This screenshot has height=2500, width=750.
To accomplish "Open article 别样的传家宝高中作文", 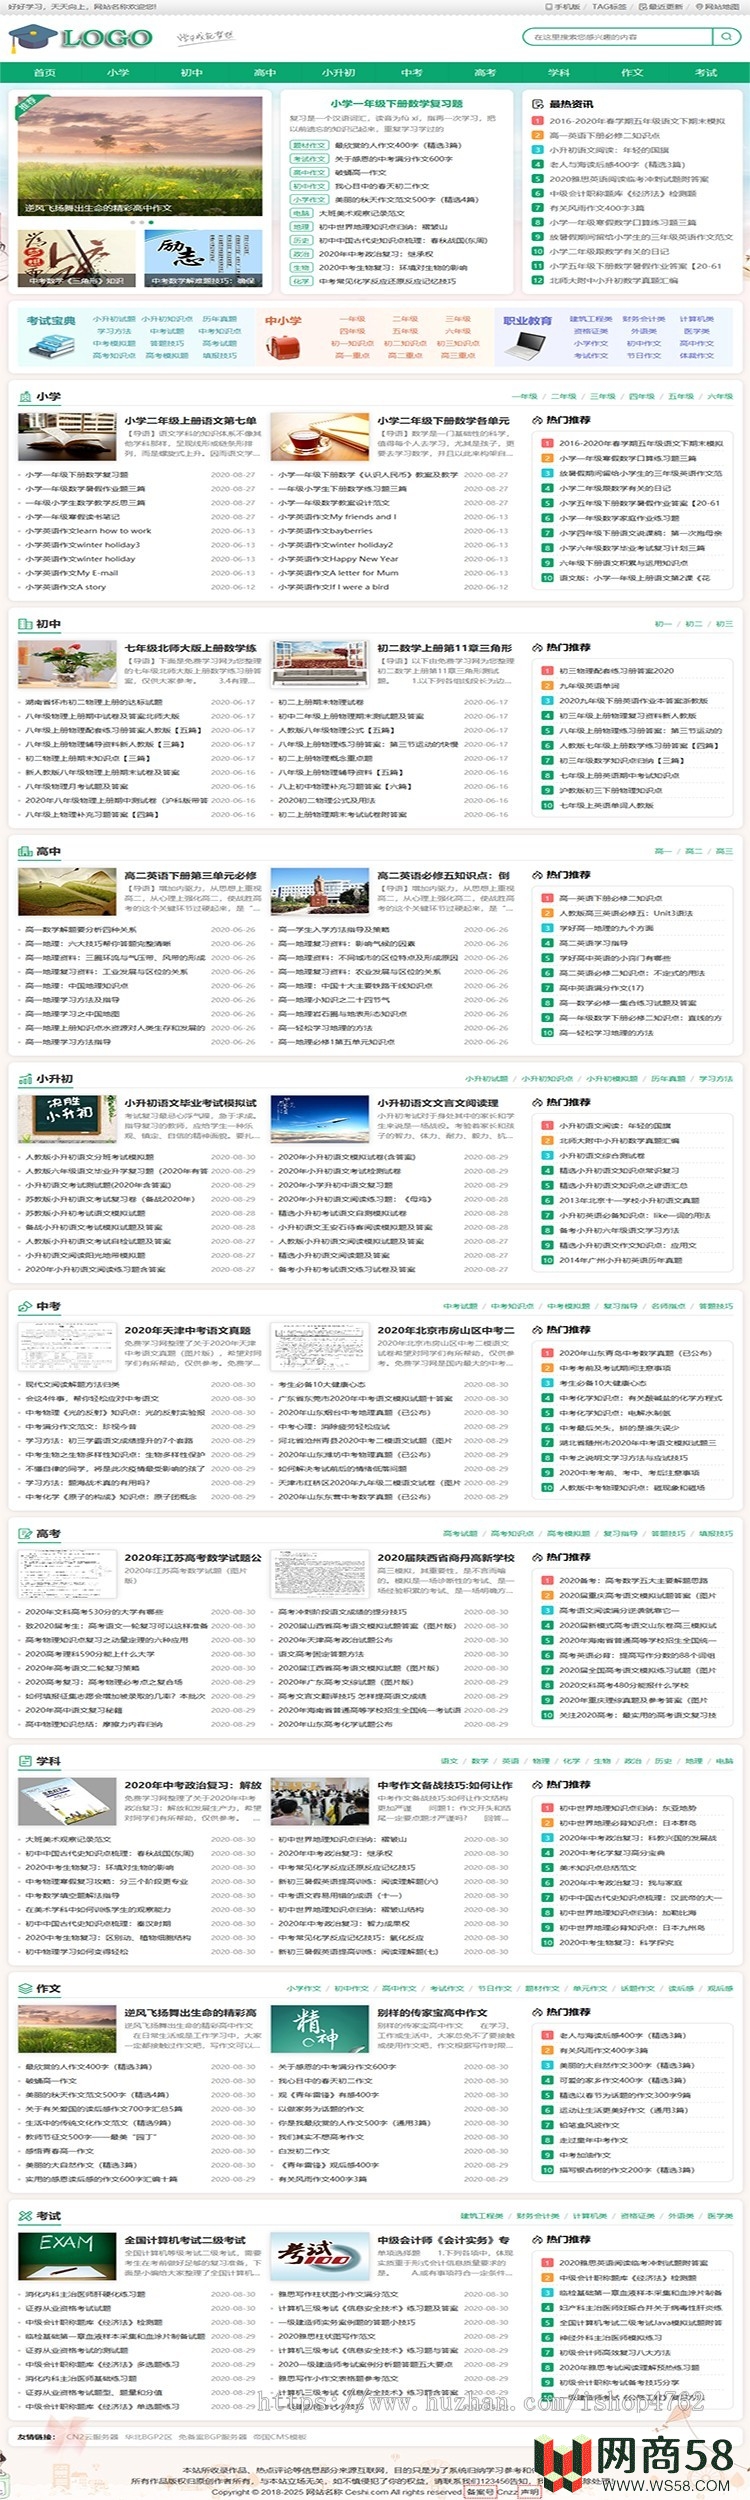I will [432, 2013].
